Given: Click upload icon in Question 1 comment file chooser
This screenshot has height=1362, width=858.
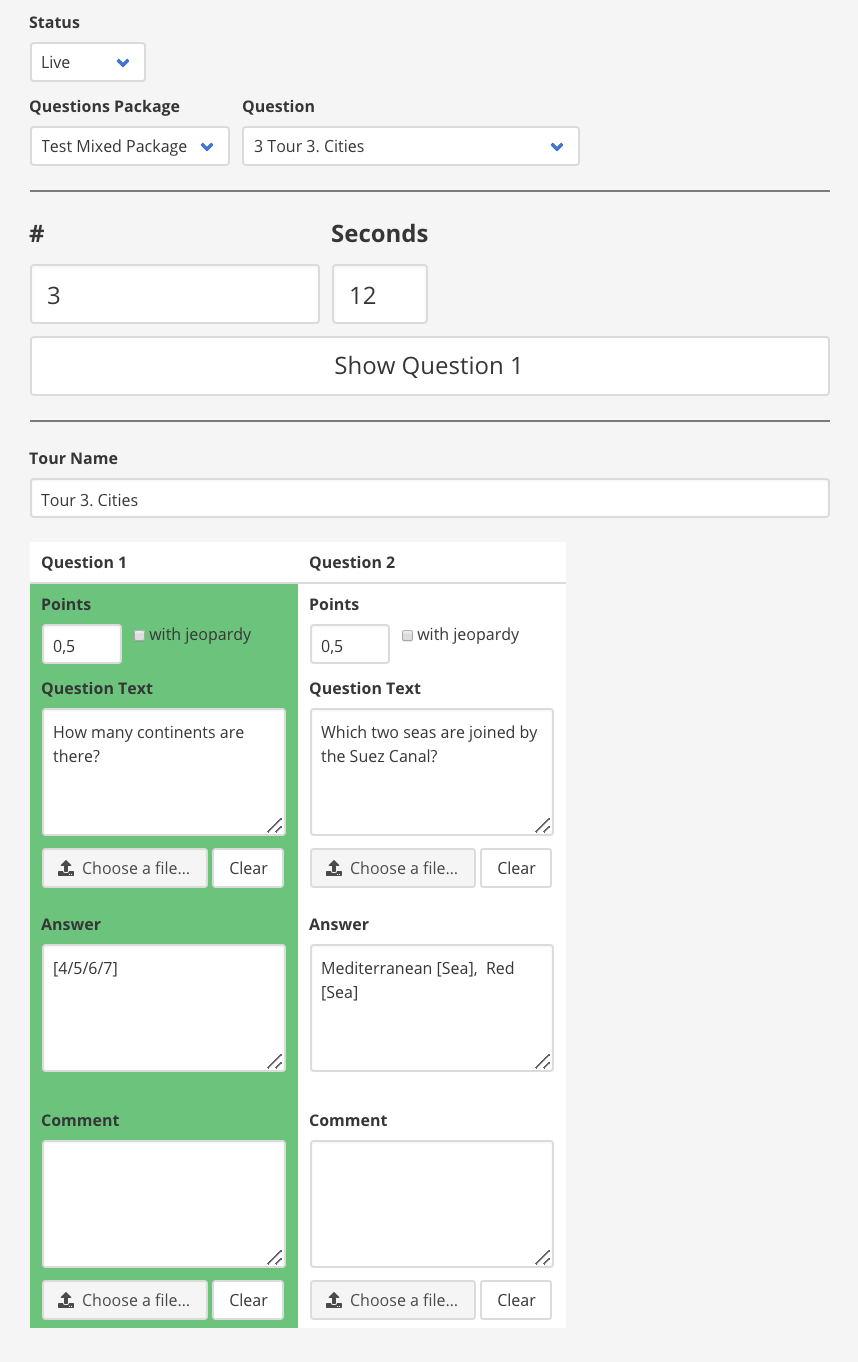Looking at the screenshot, I should click(x=66, y=1301).
